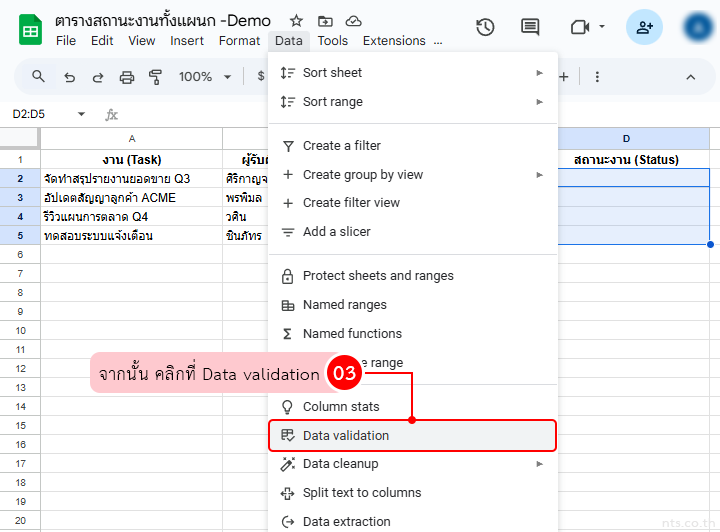Select cell A2 with Q3 task
This screenshot has width=720, height=532.
(131, 178)
